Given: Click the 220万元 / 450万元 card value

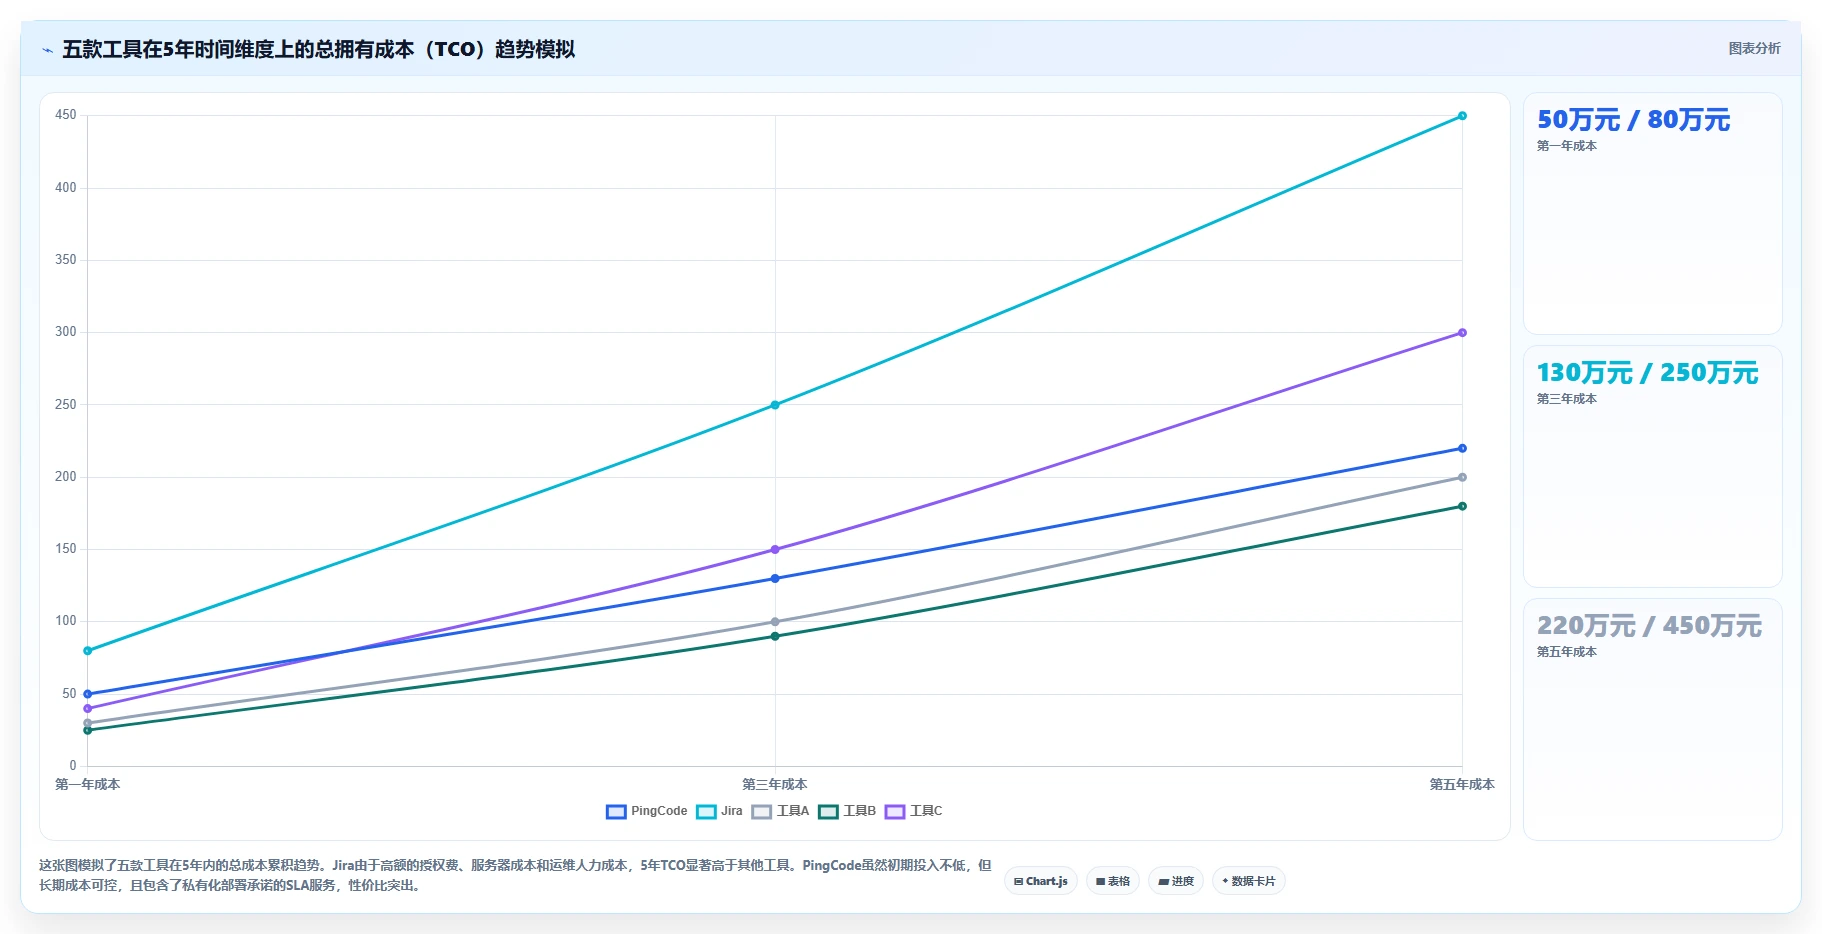Looking at the screenshot, I should (1649, 626).
